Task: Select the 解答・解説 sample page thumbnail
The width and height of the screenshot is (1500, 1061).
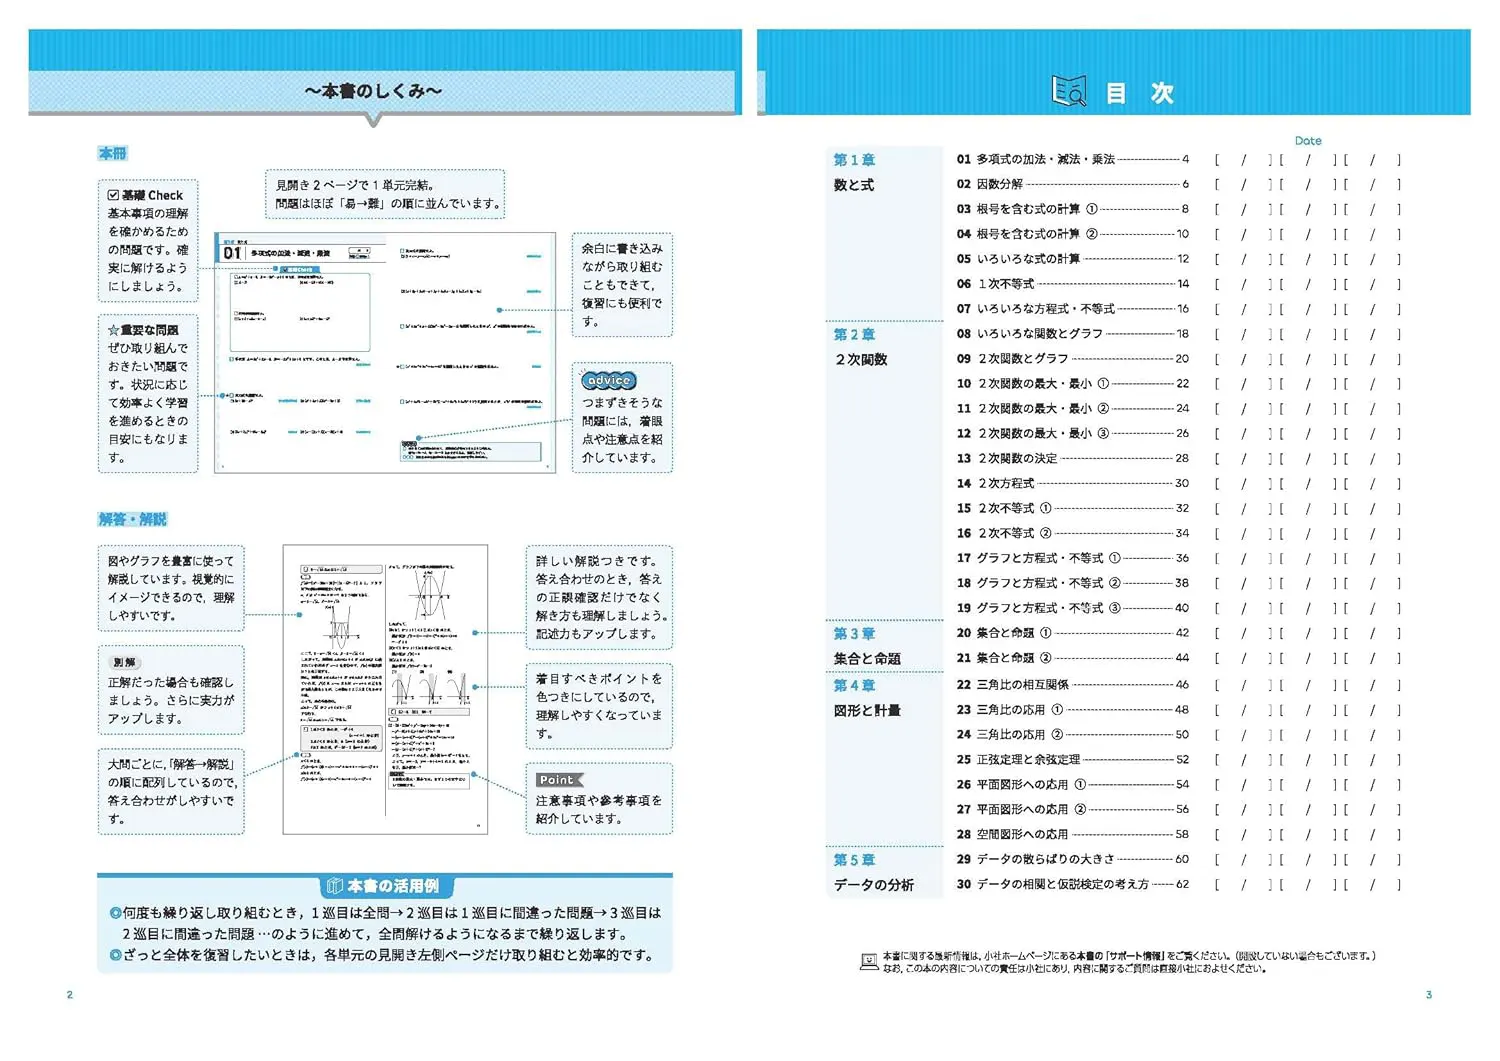Action: coord(385,689)
